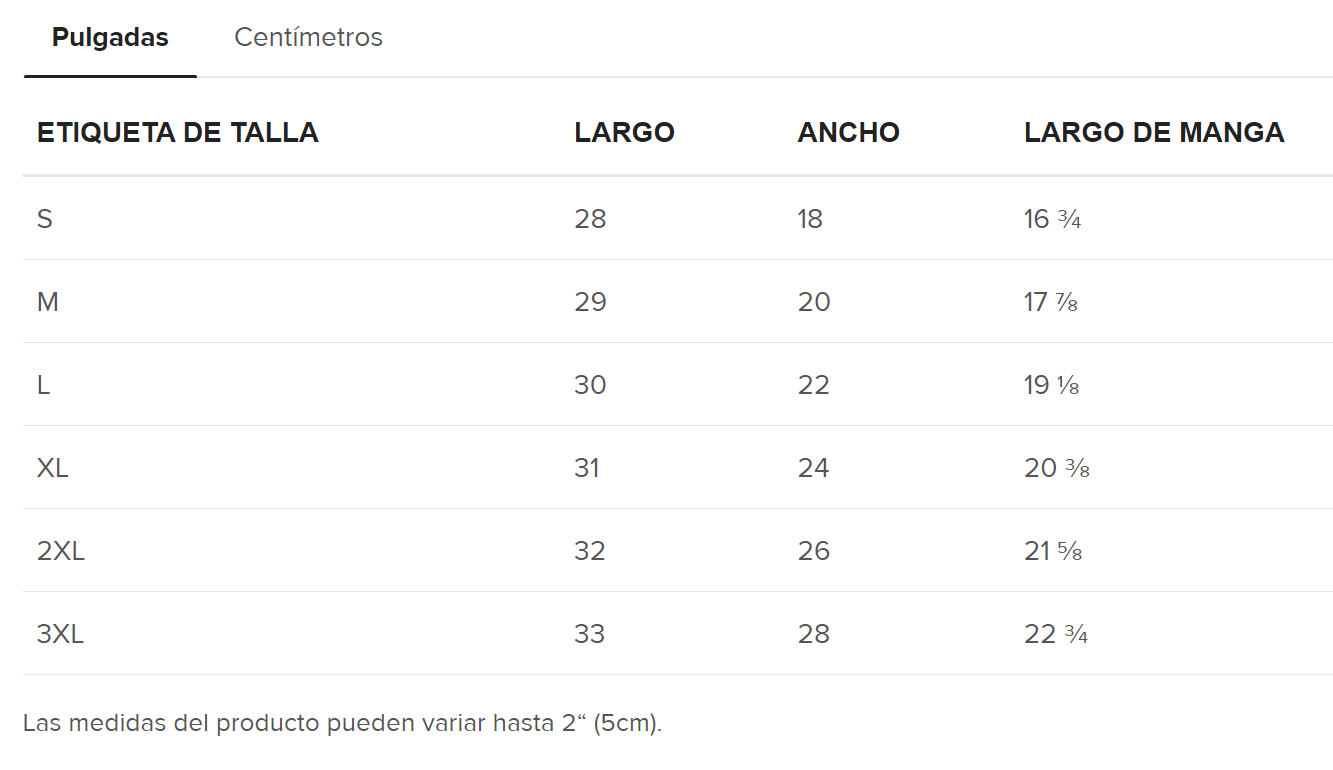The width and height of the screenshot is (1333, 770).
Task: Click the width value 28 for 3XL
Action: click(x=813, y=634)
